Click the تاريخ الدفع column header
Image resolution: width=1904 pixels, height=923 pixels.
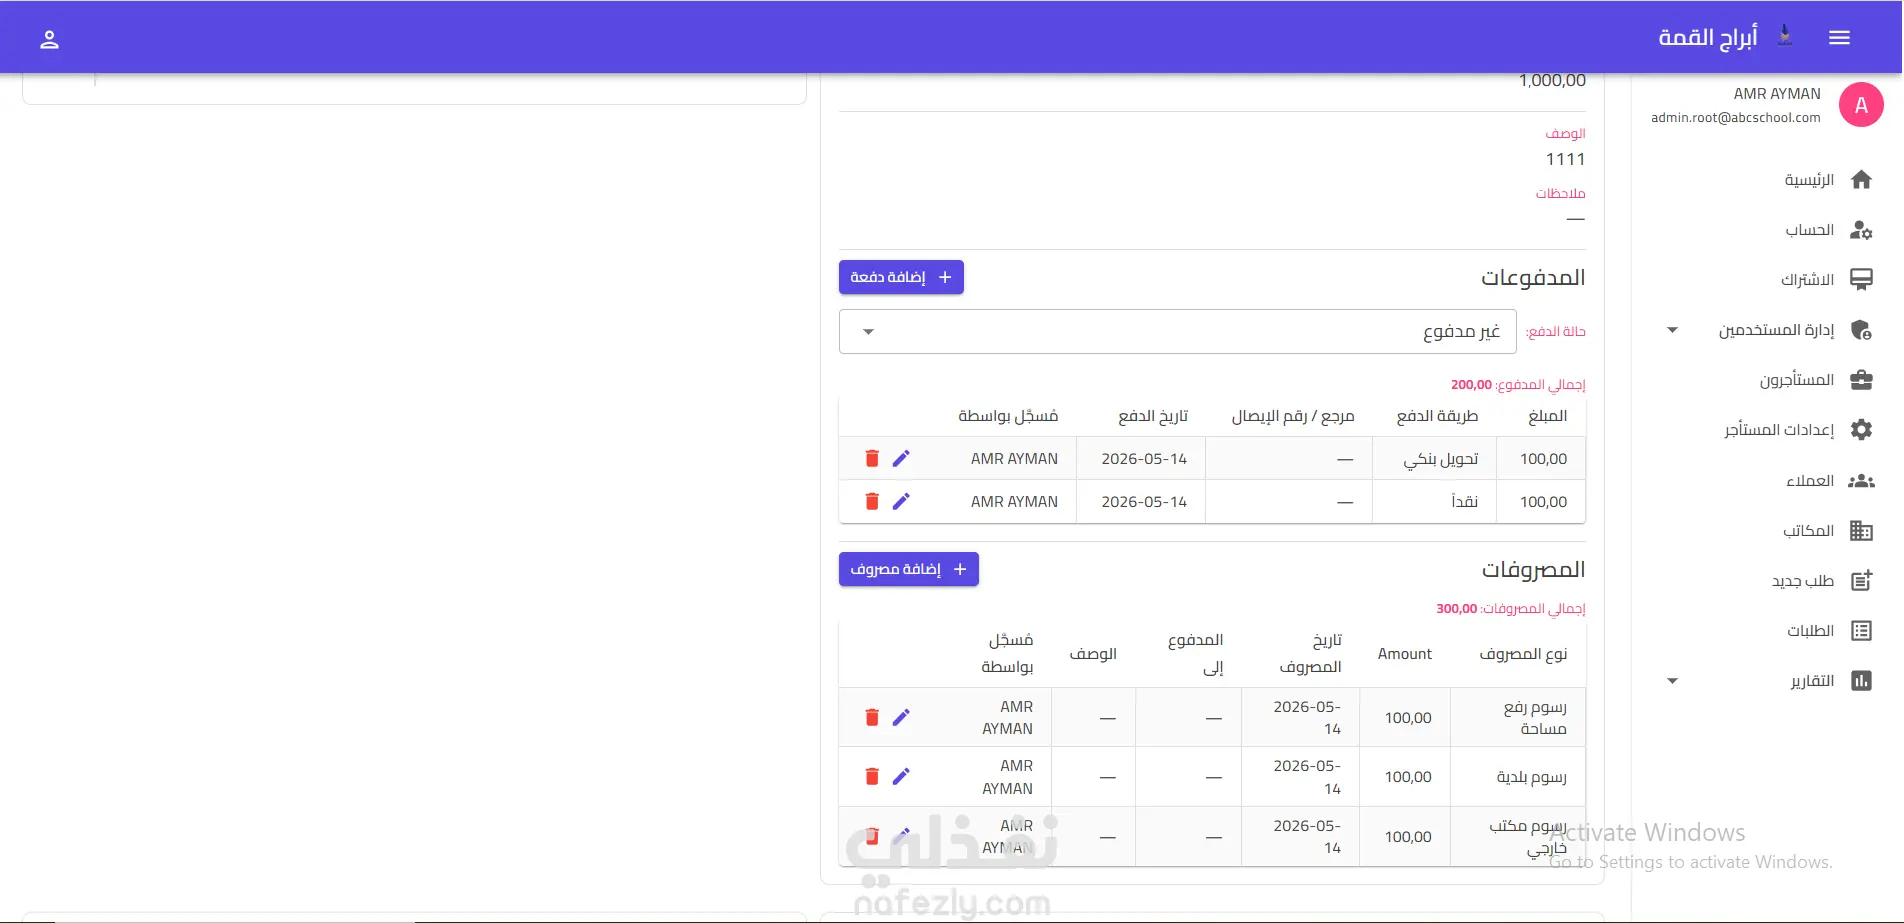pos(1152,416)
